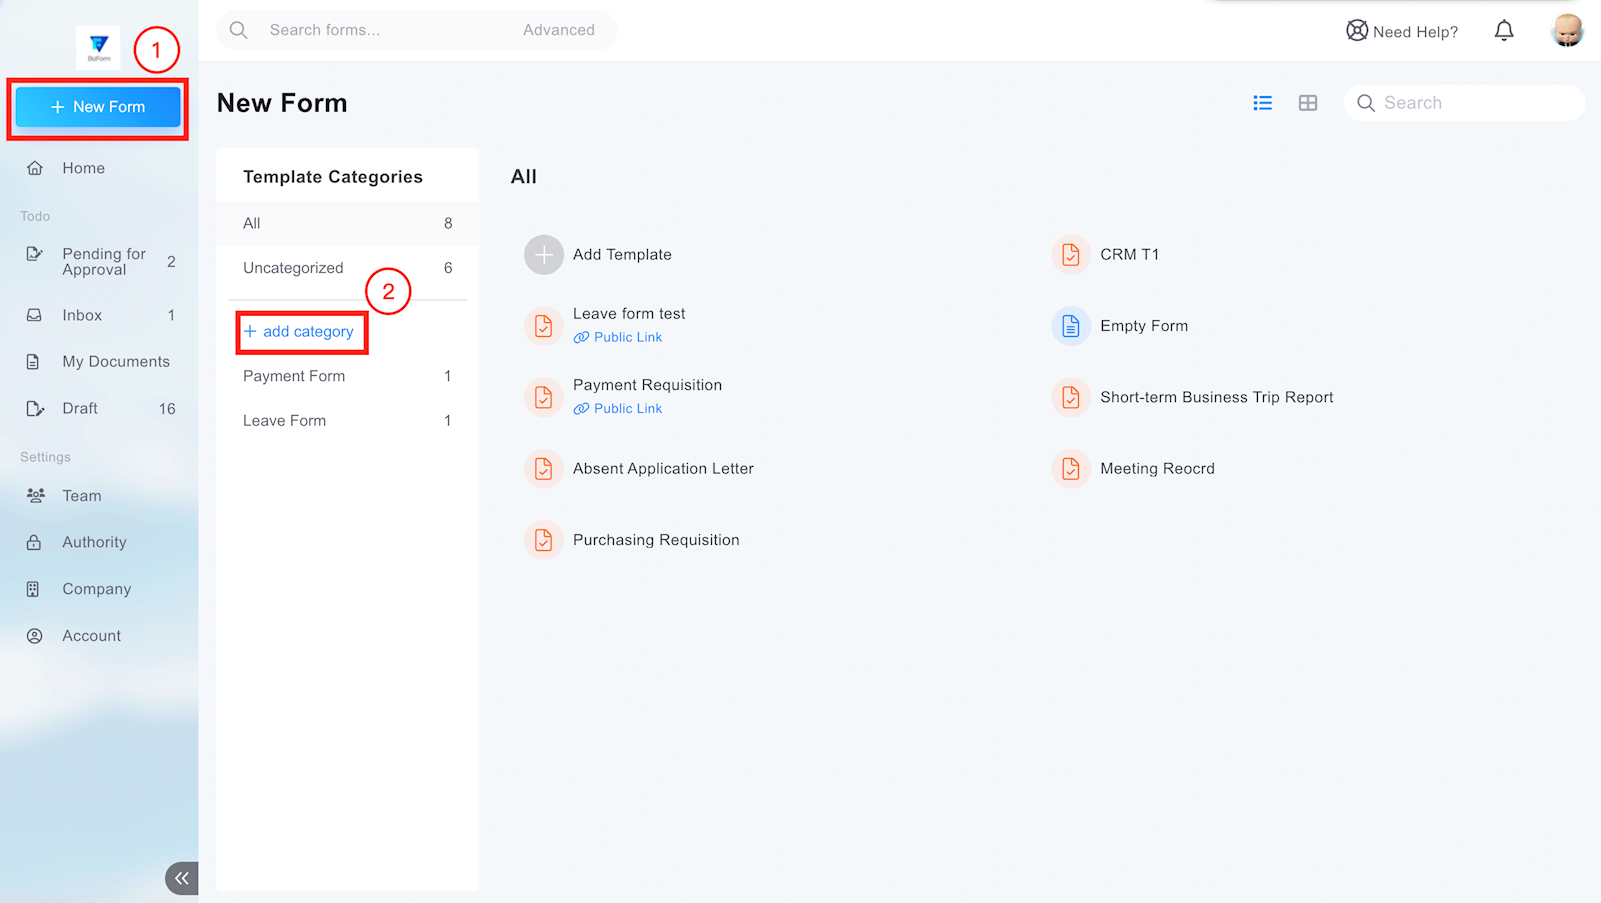Select the Payment Form category
The height and width of the screenshot is (903, 1601).
click(294, 376)
